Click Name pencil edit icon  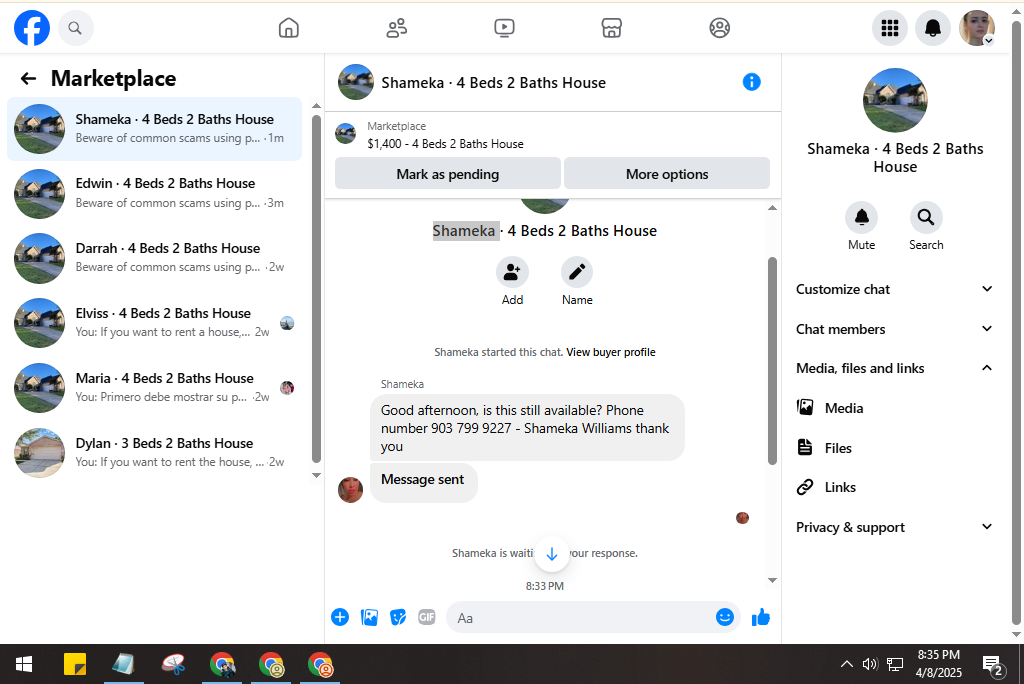tap(577, 272)
